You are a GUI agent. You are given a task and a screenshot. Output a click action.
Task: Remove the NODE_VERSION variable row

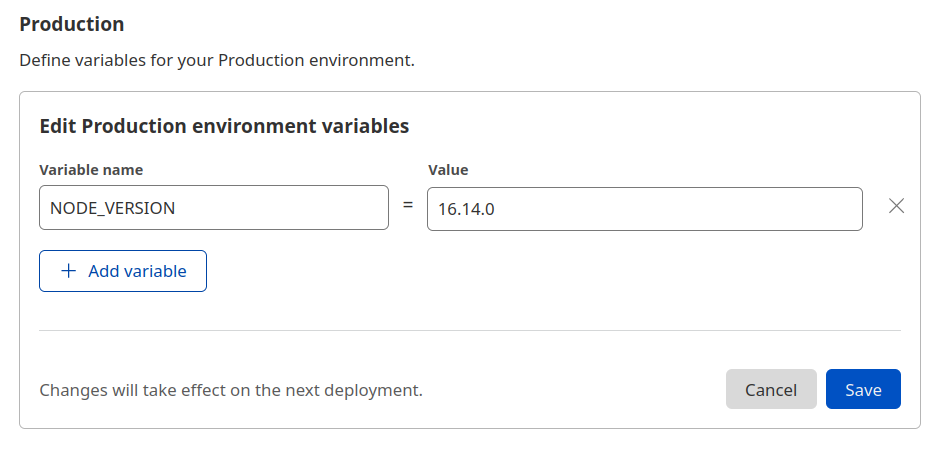click(x=897, y=207)
